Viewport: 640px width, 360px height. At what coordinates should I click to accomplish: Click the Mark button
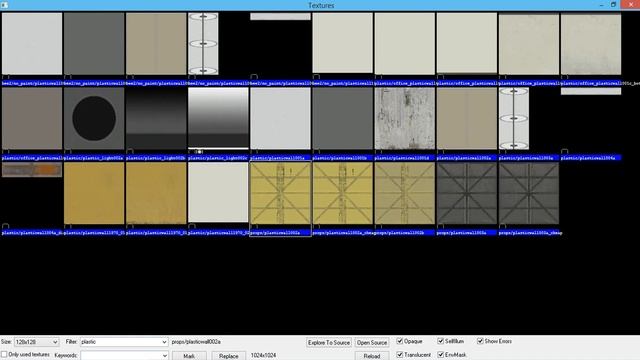[x=189, y=356]
